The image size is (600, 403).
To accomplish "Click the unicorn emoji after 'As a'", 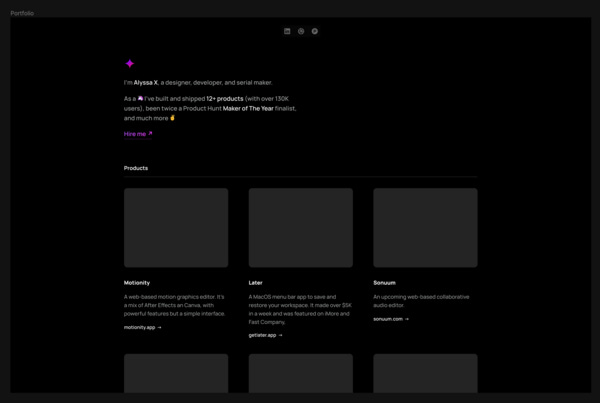I will coord(140,98).
